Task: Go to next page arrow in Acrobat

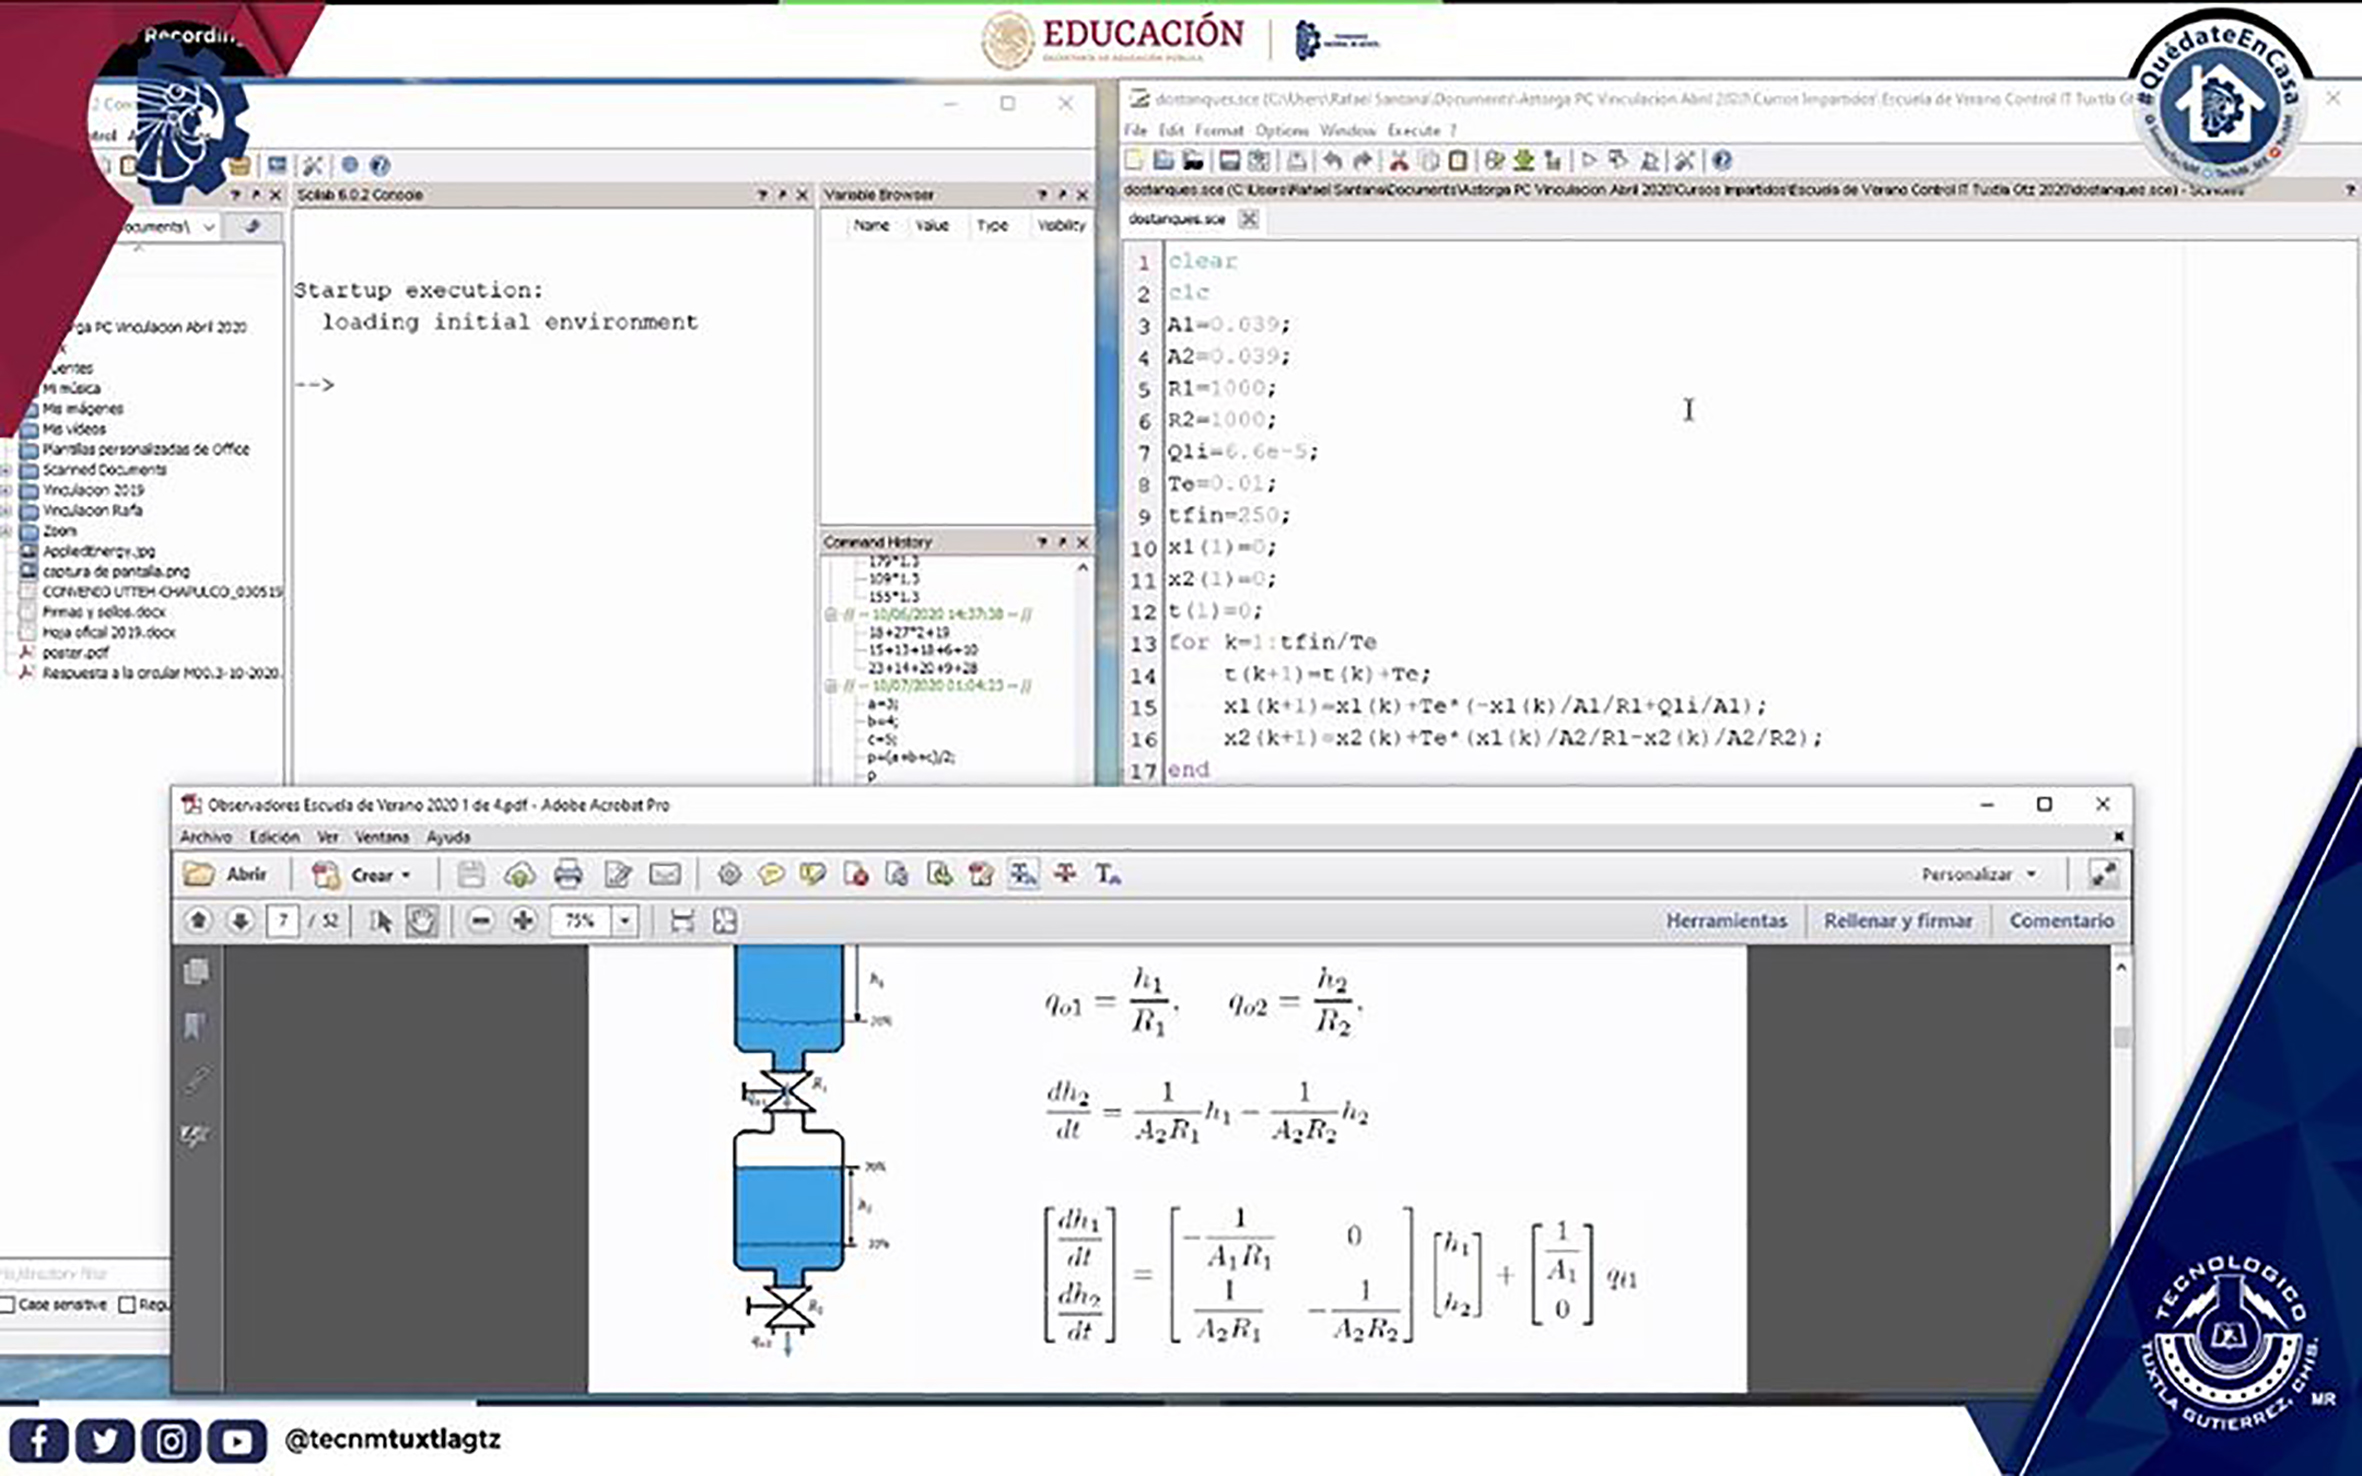Action: [x=240, y=921]
